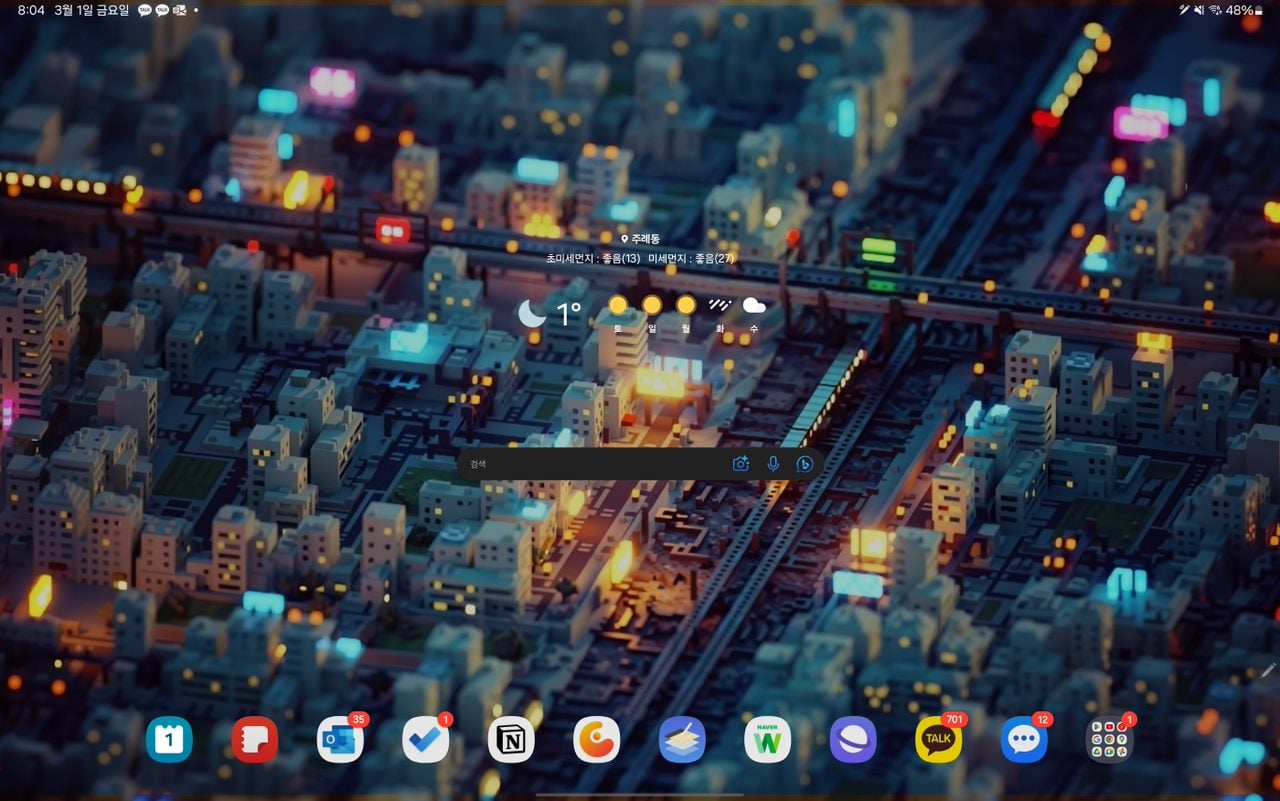Tap the moon current weather icon

click(532, 314)
